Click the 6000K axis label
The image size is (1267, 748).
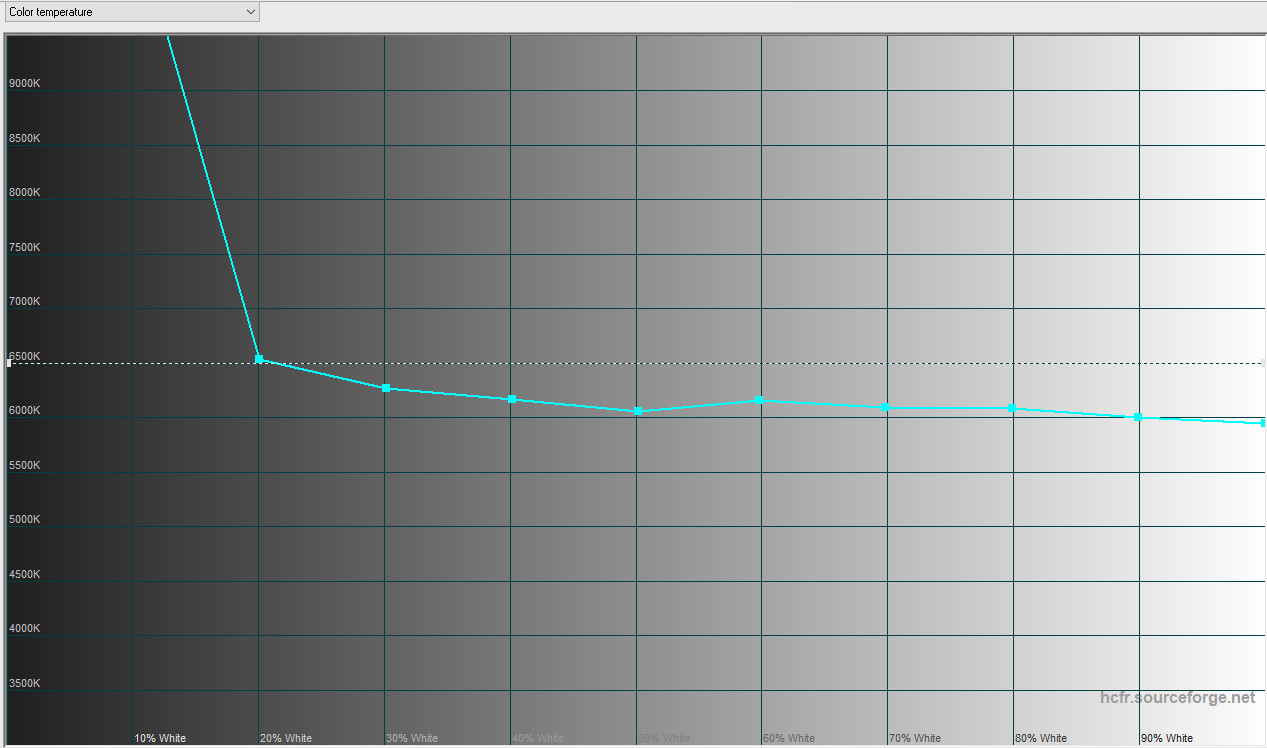[x=24, y=411]
